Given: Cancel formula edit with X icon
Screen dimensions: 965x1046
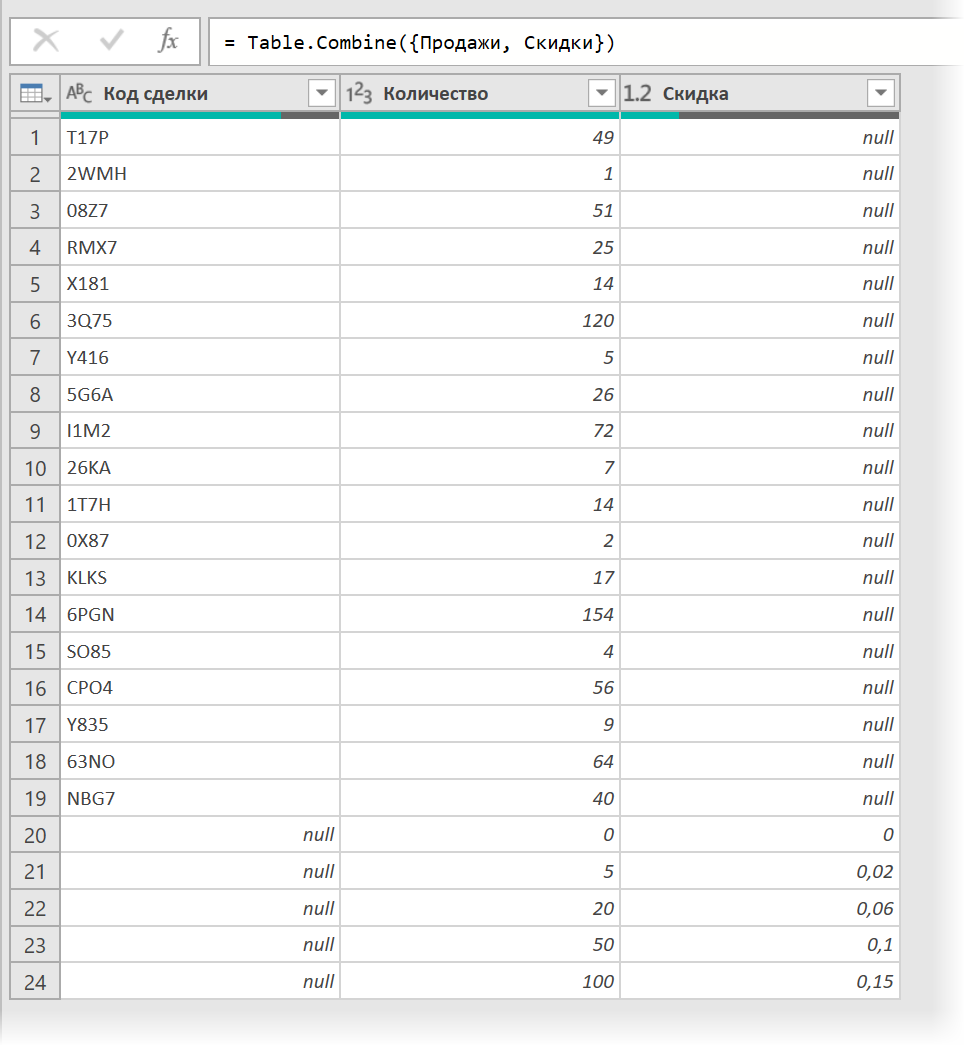Looking at the screenshot, I should coord(46,41).
